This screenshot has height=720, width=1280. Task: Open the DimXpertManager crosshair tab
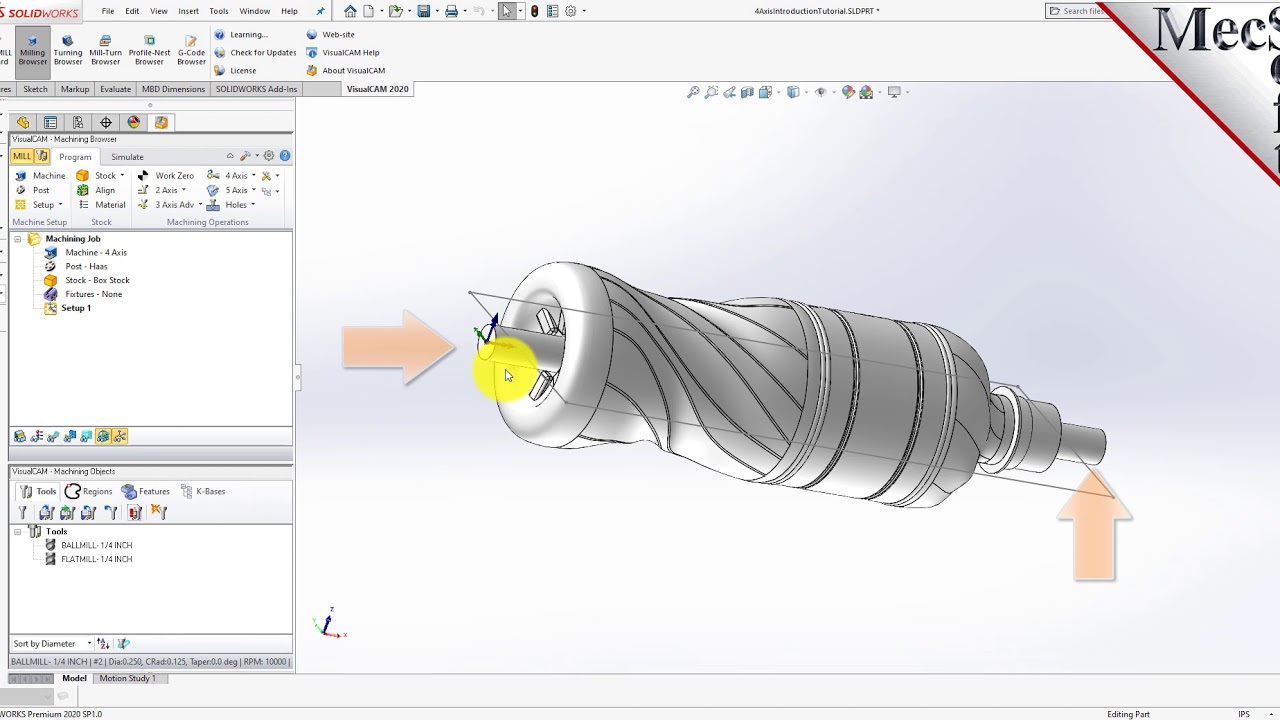tap(106, 123)
